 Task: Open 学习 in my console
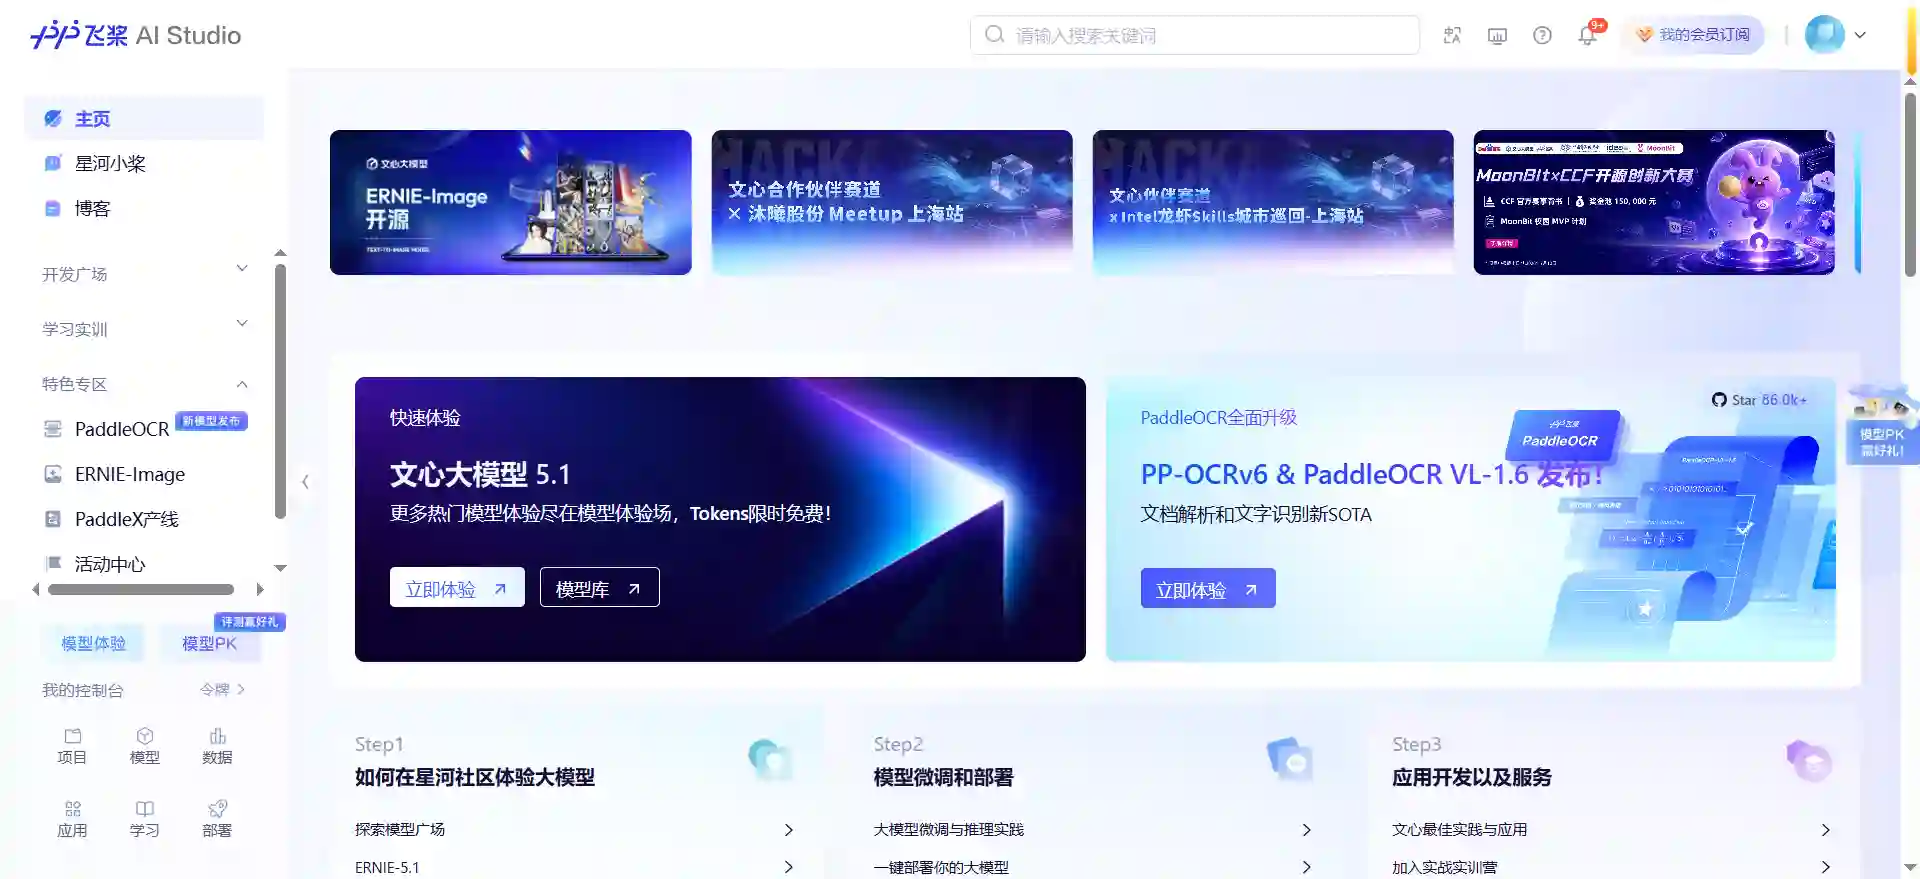coord(145,819)
